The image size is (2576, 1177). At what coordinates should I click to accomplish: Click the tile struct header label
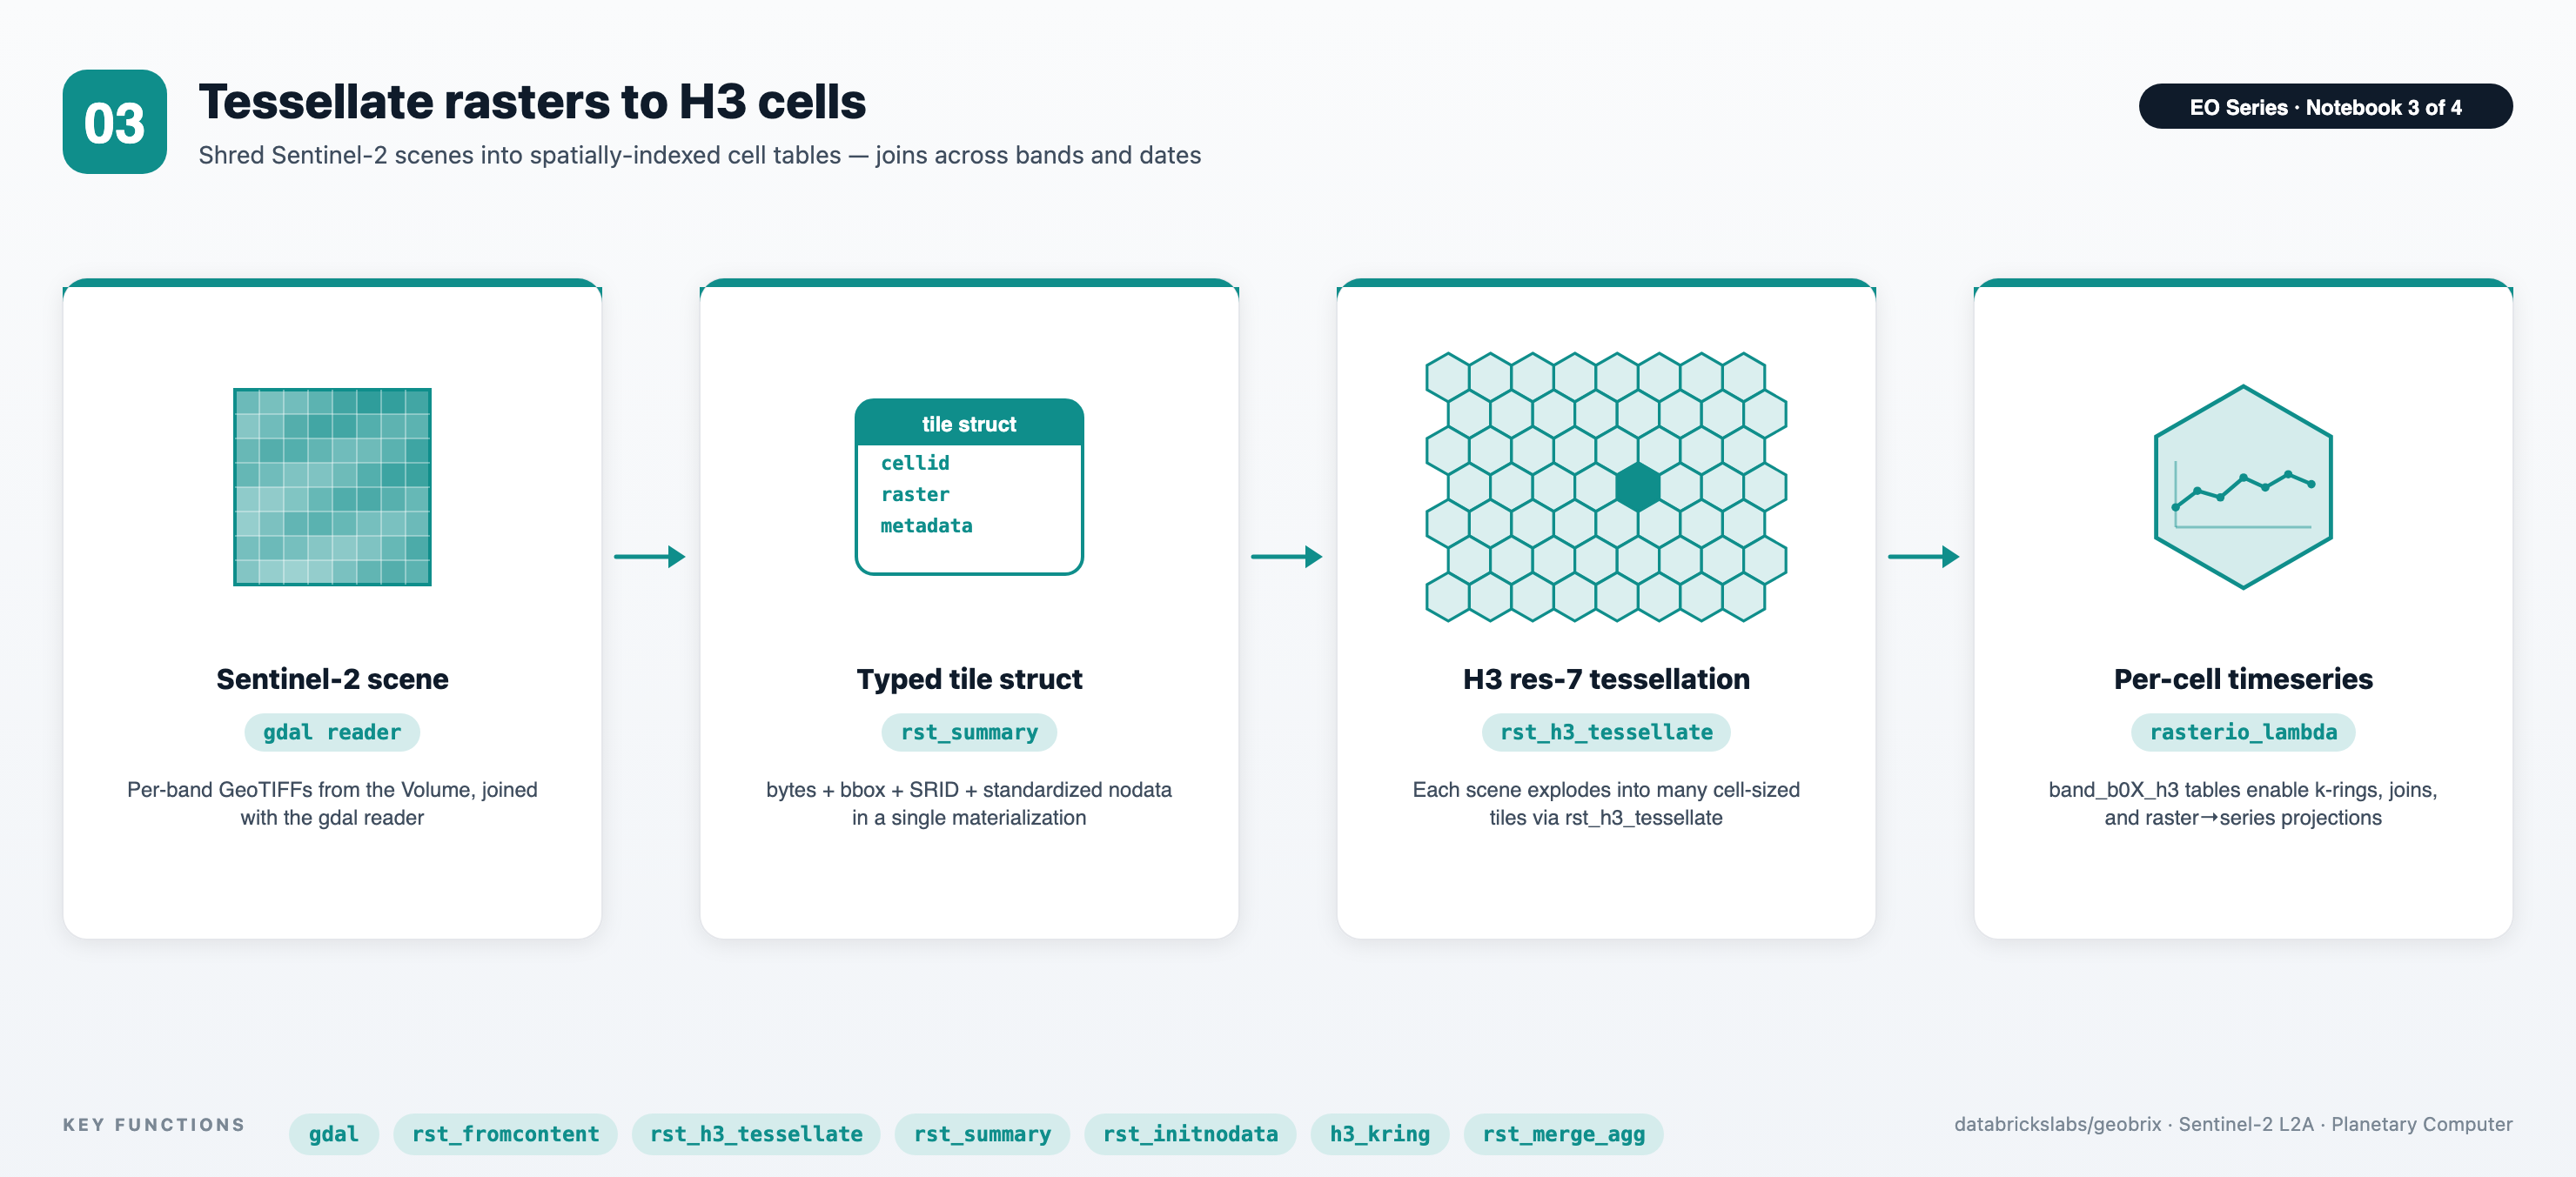pyautogui.click(x=969, y=424)
